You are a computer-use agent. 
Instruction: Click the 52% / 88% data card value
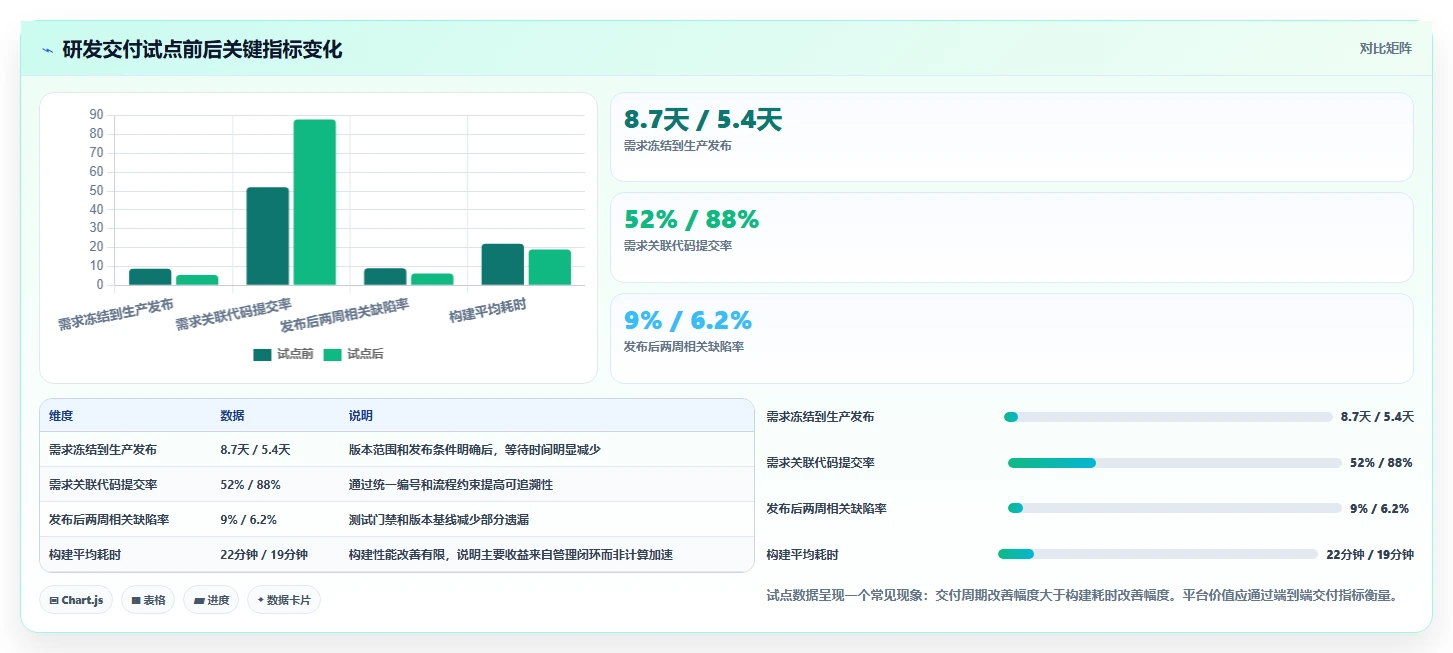pyautogui.click(x=691, y=219)
